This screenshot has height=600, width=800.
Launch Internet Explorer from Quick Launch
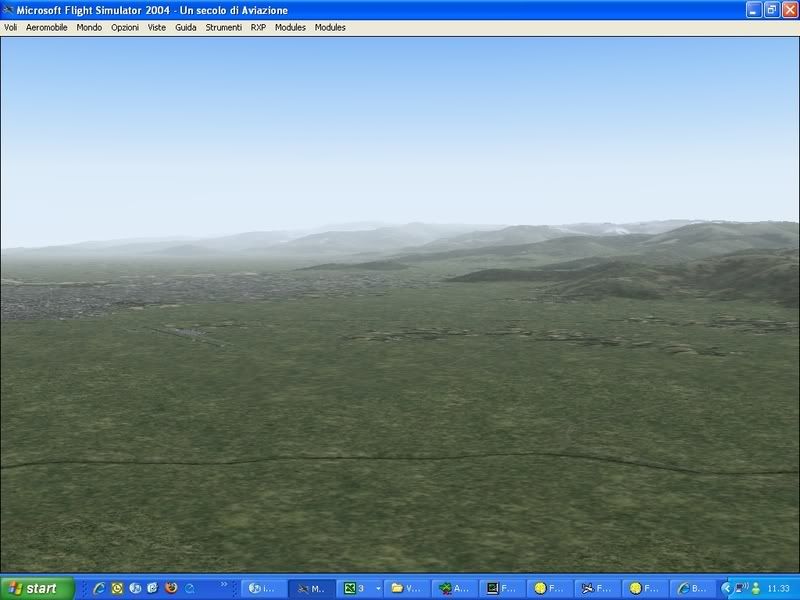coord(99,588)
